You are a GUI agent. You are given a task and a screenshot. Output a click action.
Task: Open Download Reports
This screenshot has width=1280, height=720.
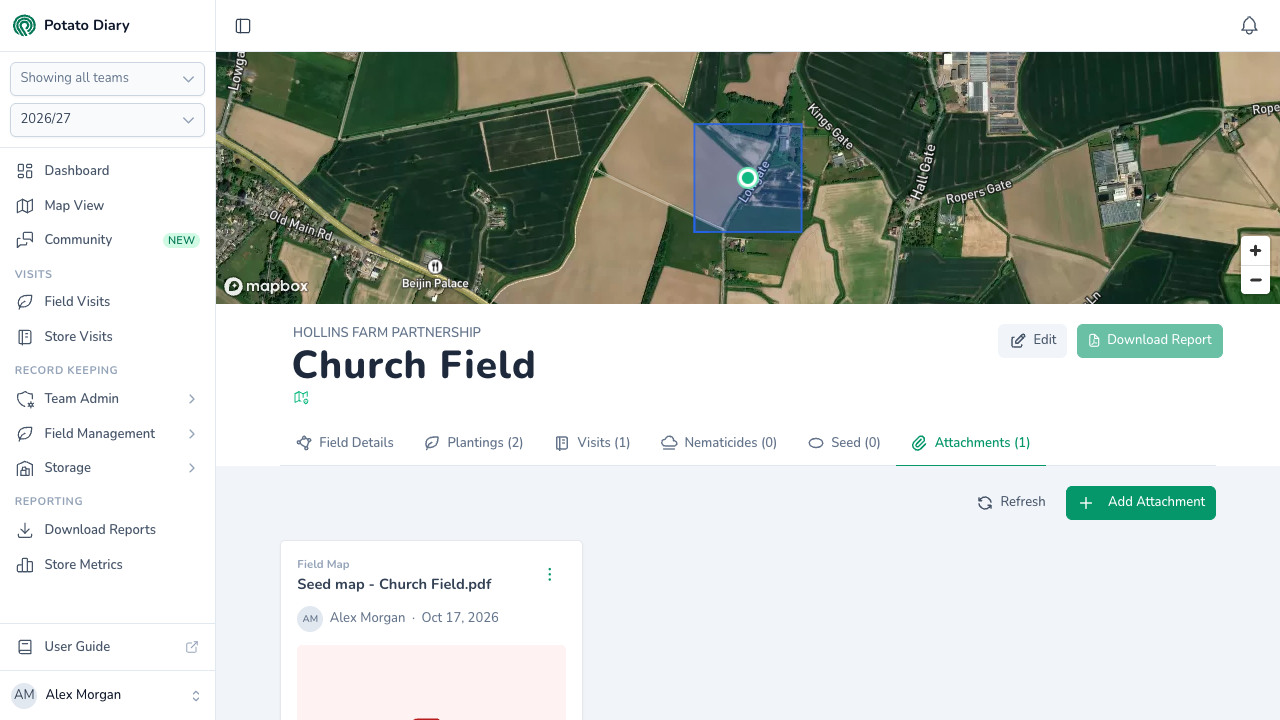pyautogui.click(x=107, y=530)
